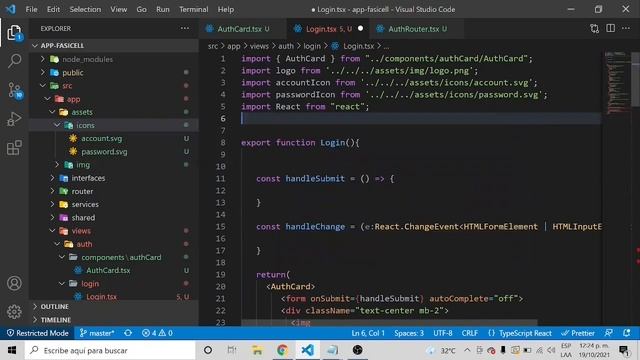Click the open changes compare icon
640x360 pixels.
pyautogui.click(x=594, y=29)
